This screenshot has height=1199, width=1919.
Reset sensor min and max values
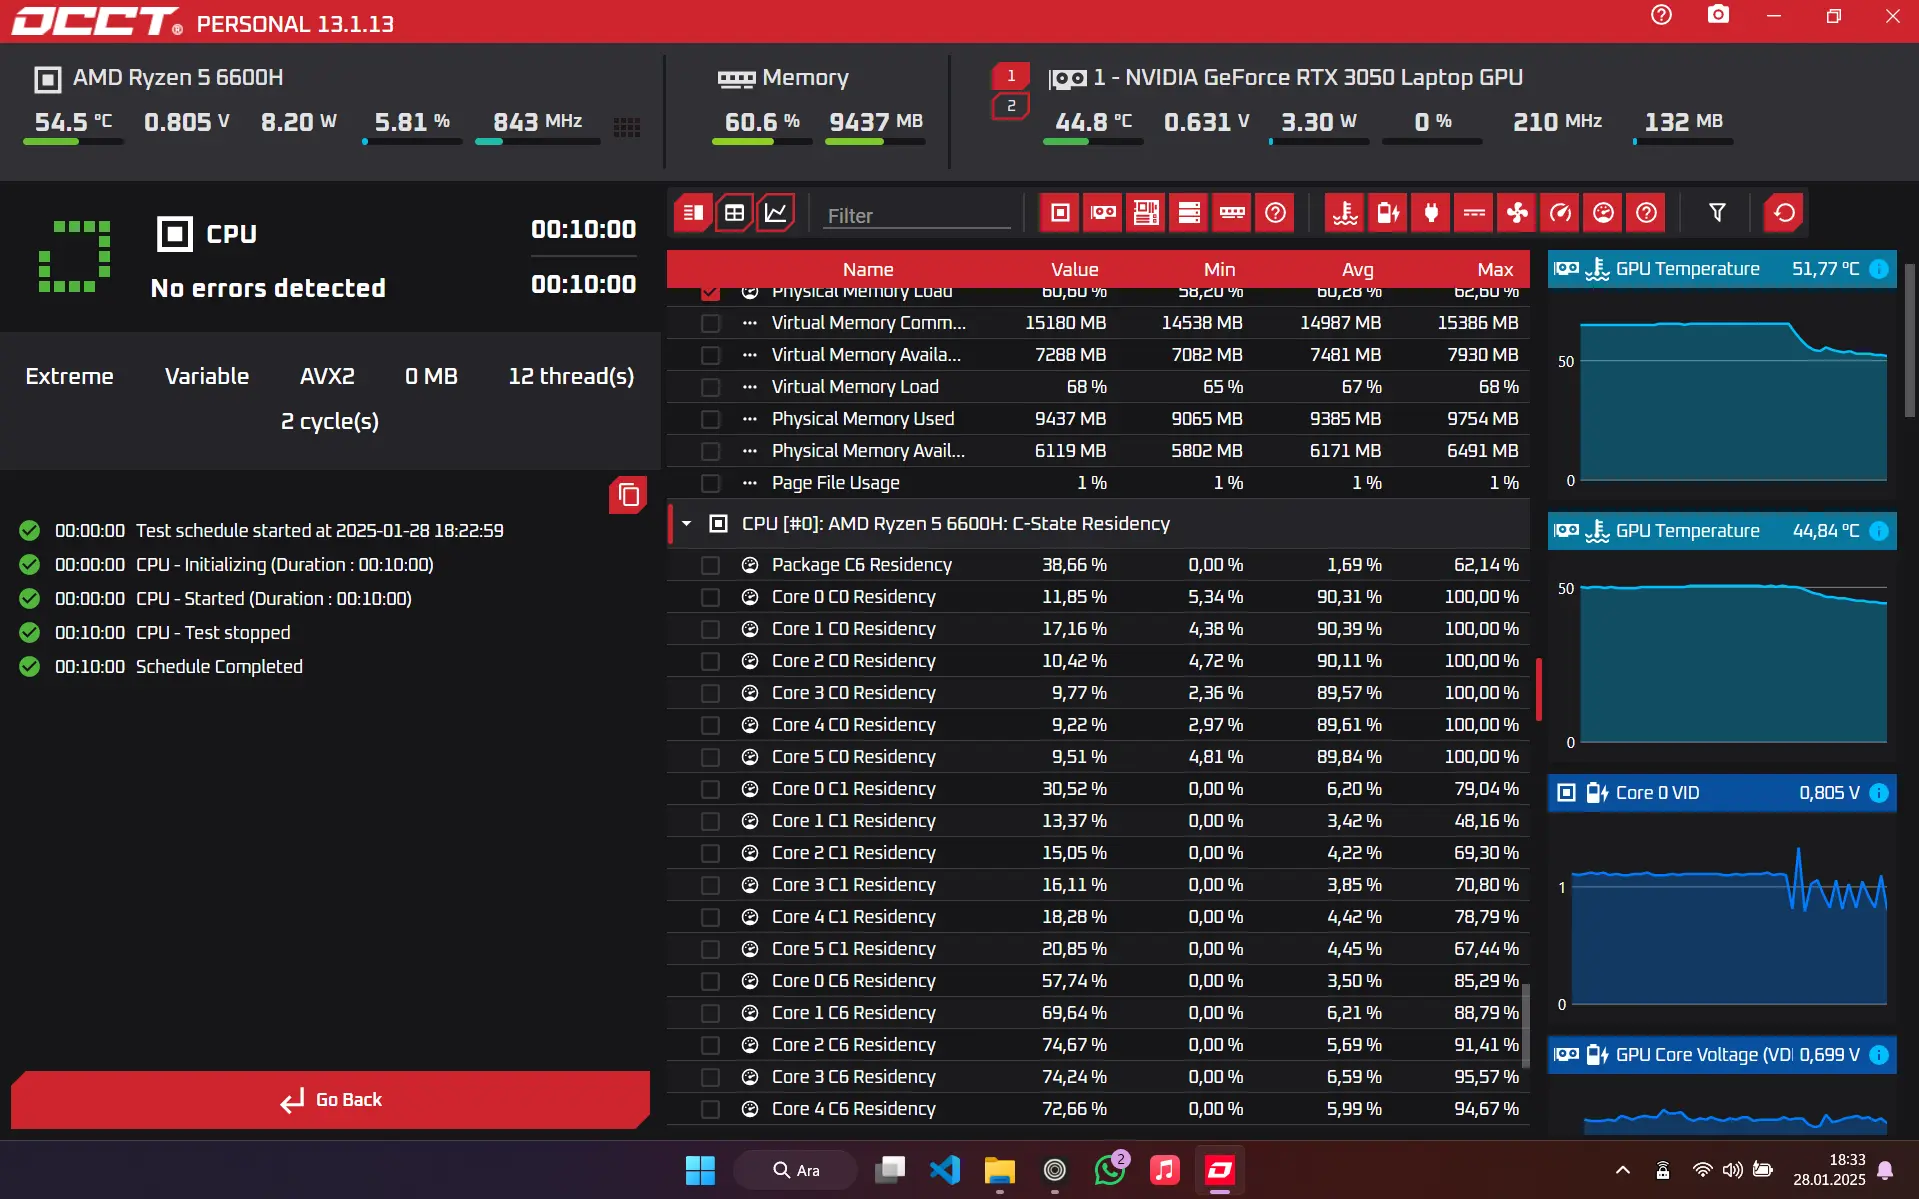[x=1784, y=213]
